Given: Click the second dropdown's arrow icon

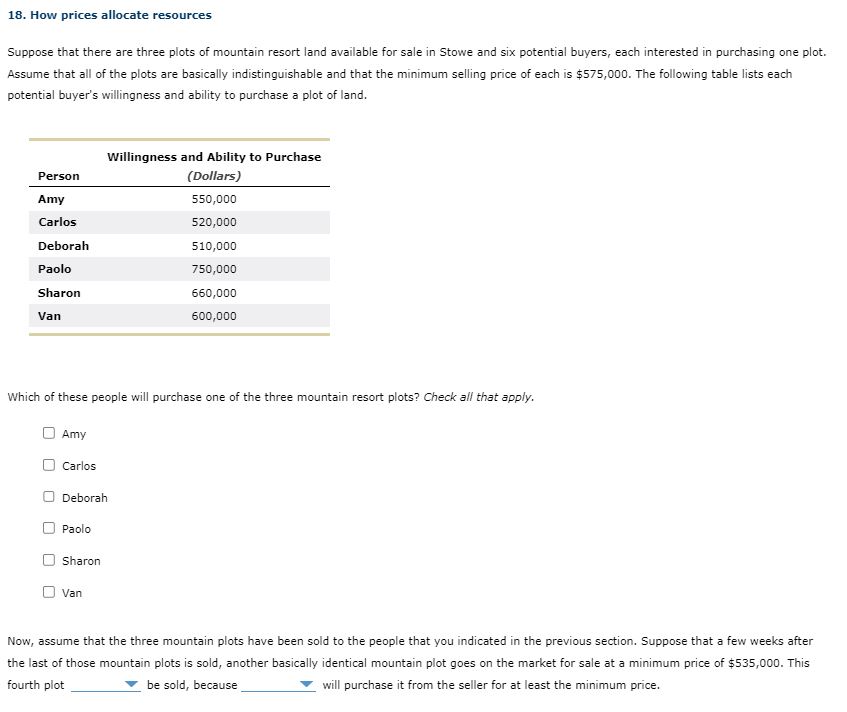Looking at the screenshot, I should (x=307, y=685).
